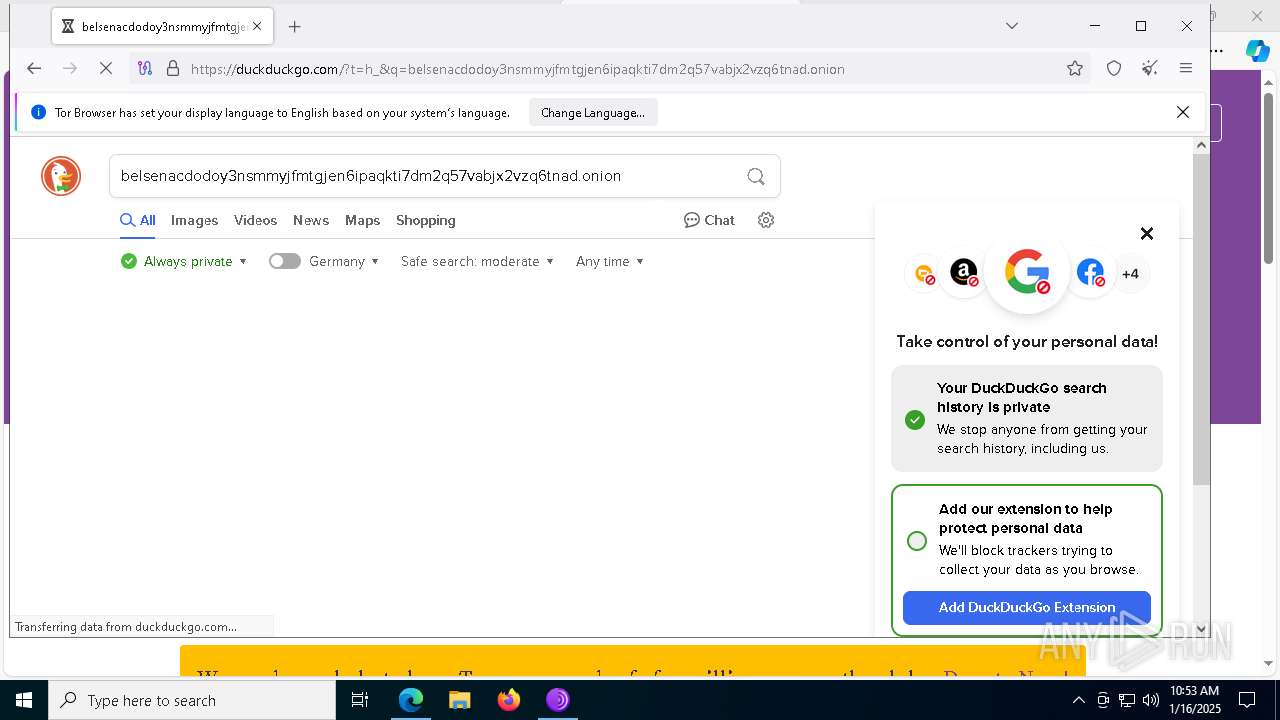Open the Windows Start menu
Screen dimensions: 1280x720
click(24, 700)
